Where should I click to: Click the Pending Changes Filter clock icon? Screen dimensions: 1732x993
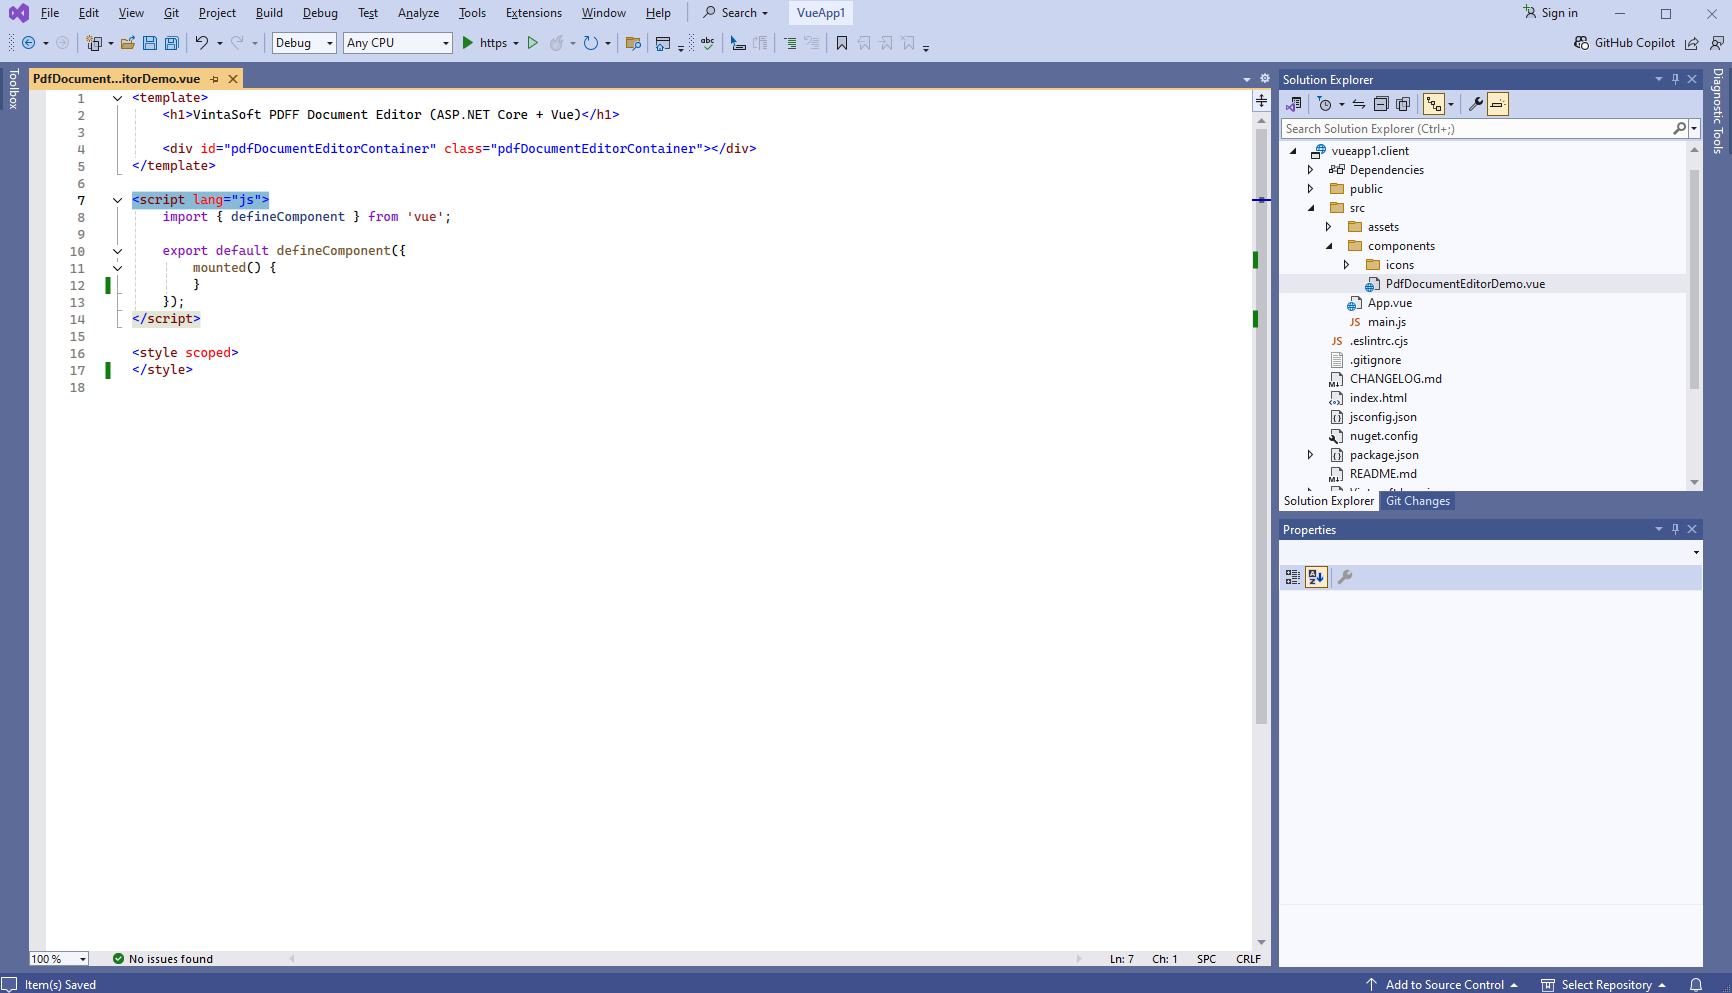(x=1325, y=104)
